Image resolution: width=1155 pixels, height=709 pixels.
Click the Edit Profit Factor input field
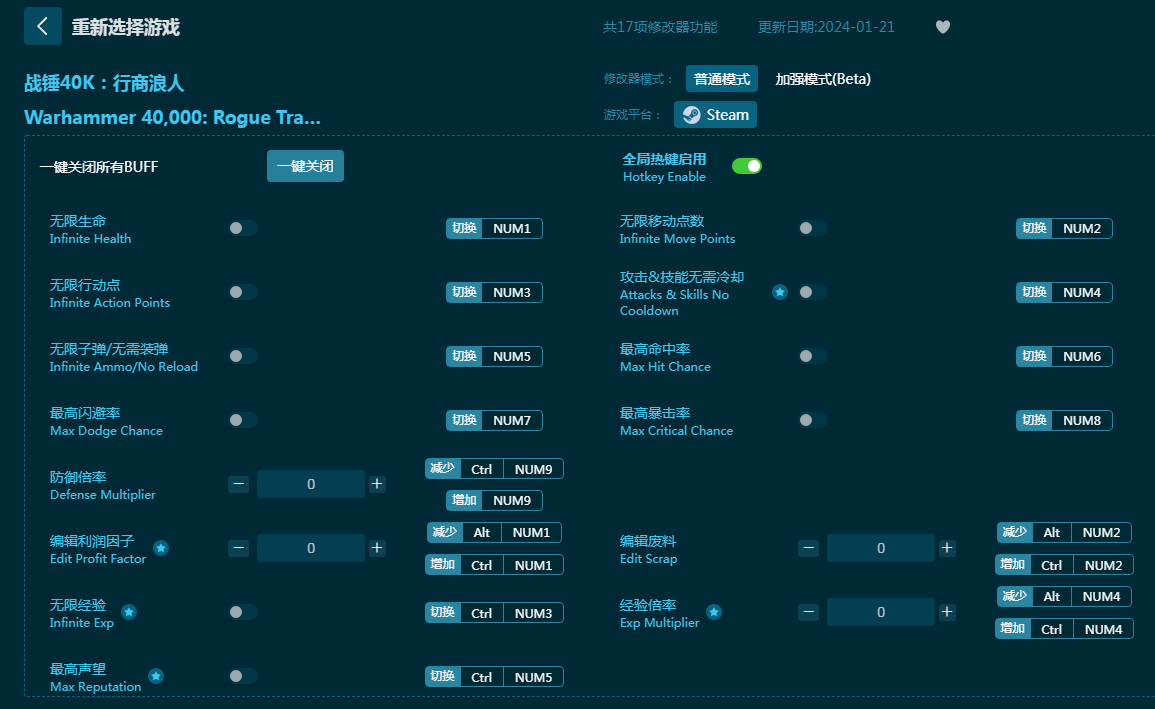point(311,548)
